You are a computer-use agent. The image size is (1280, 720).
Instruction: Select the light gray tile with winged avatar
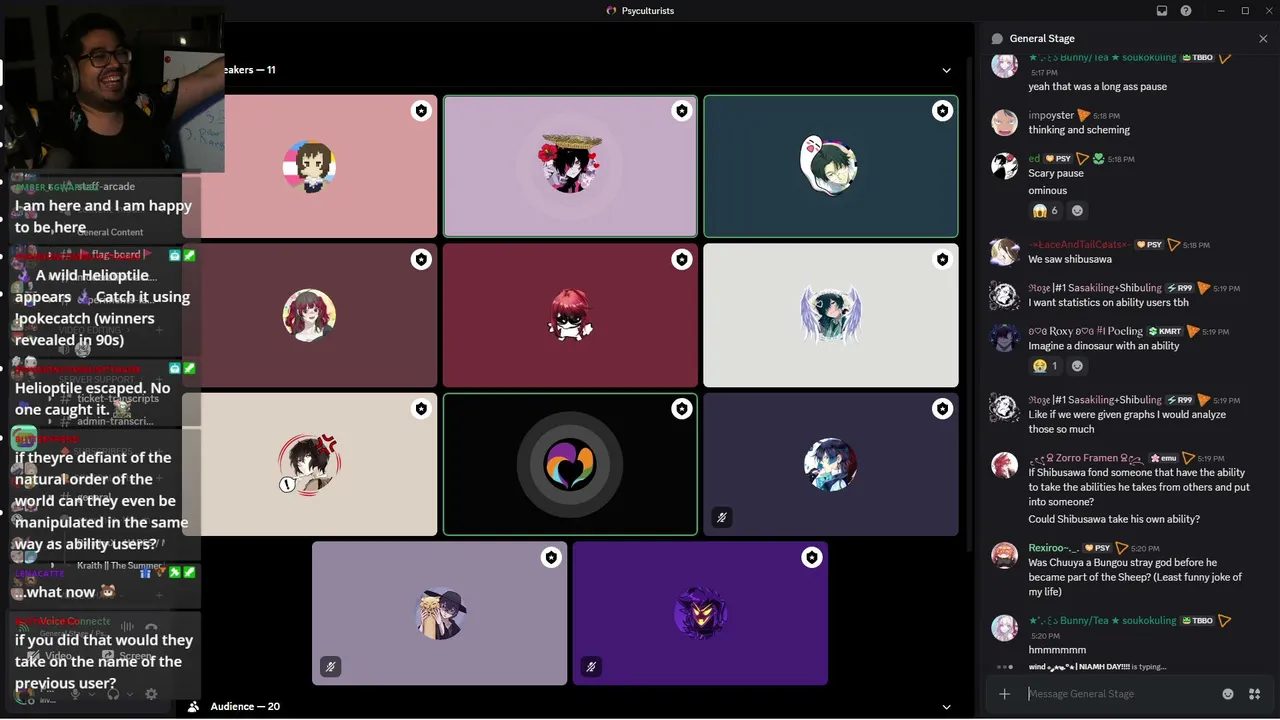click(x=831, y=315)
